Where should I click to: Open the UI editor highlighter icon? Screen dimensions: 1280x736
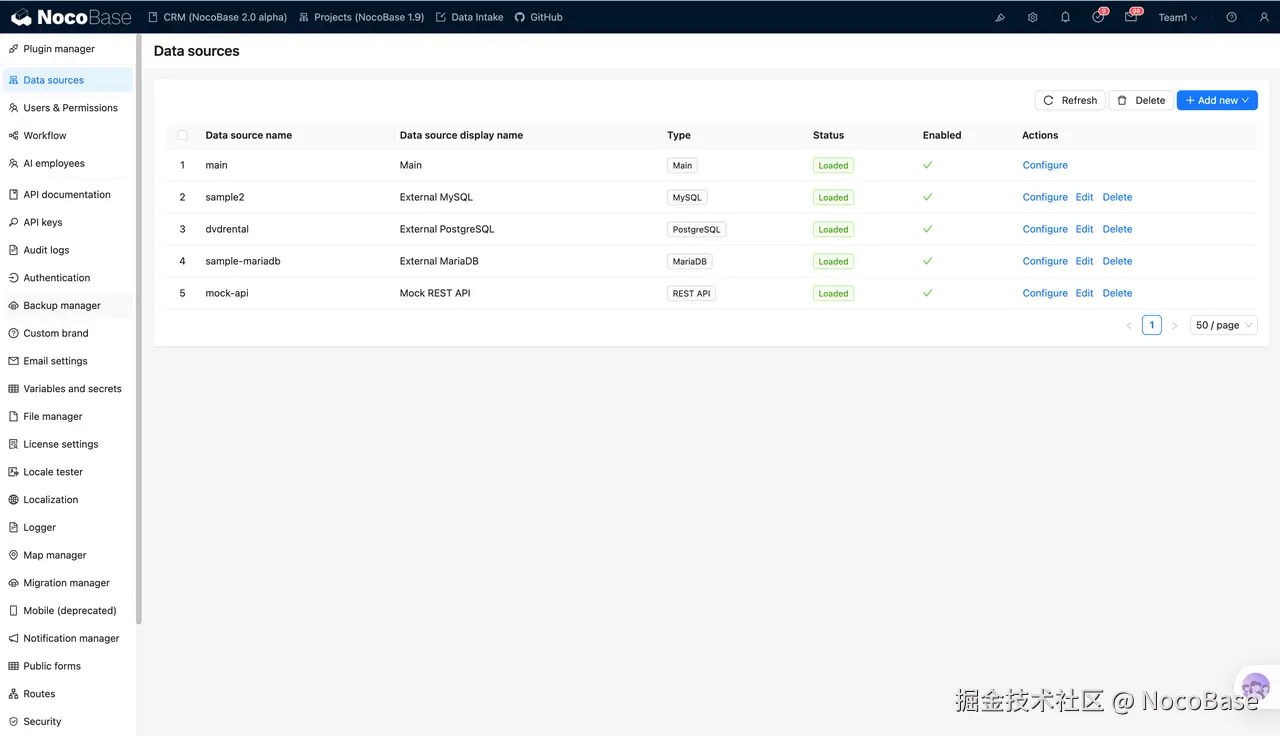(x=1000, y=17)
